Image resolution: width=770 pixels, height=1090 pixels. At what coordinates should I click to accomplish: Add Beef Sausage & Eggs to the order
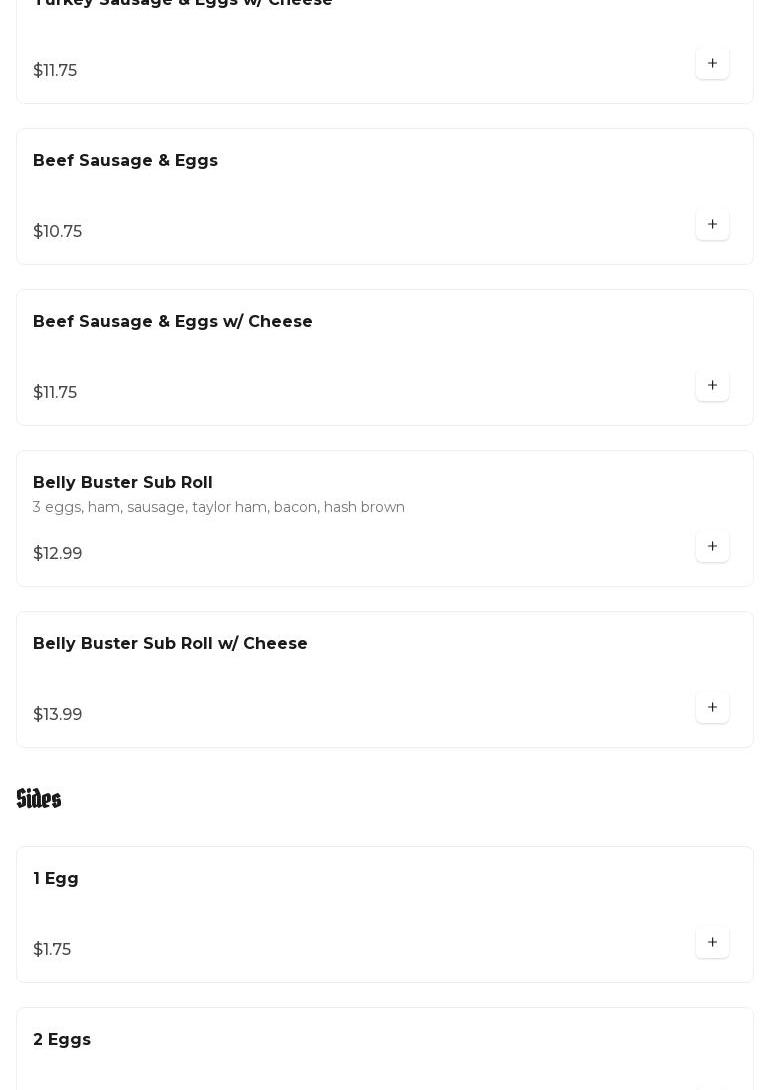click(x=712, y=225)
